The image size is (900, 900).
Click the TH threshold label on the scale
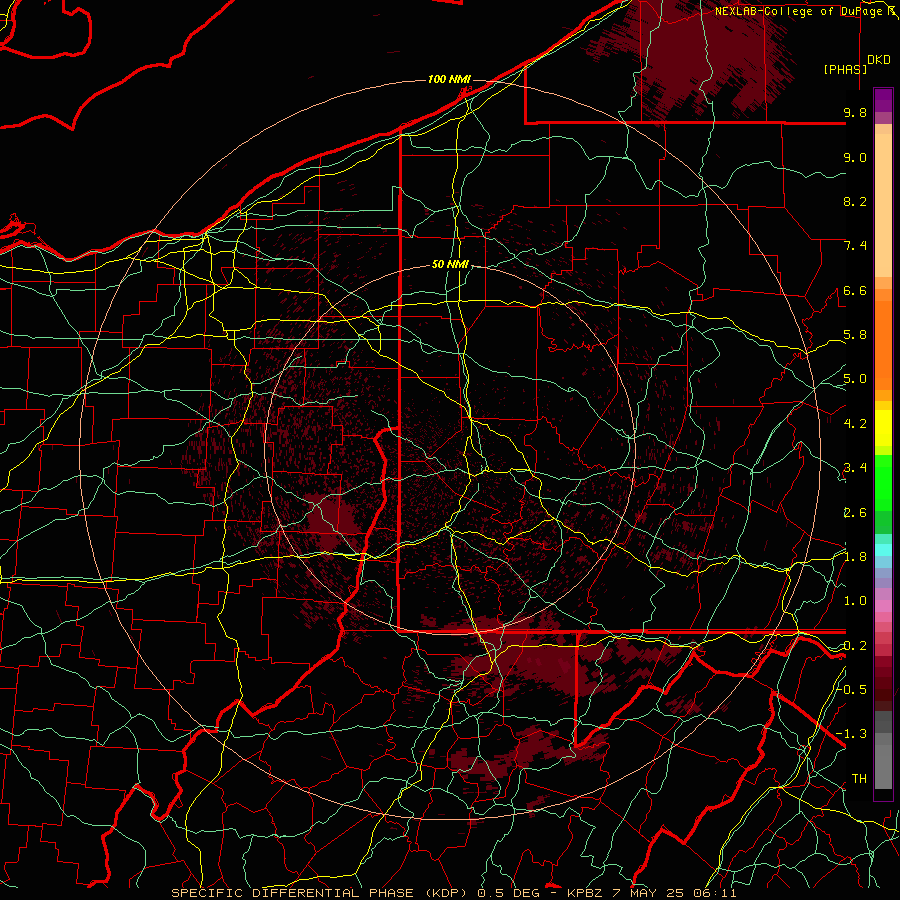pos(859,779)
